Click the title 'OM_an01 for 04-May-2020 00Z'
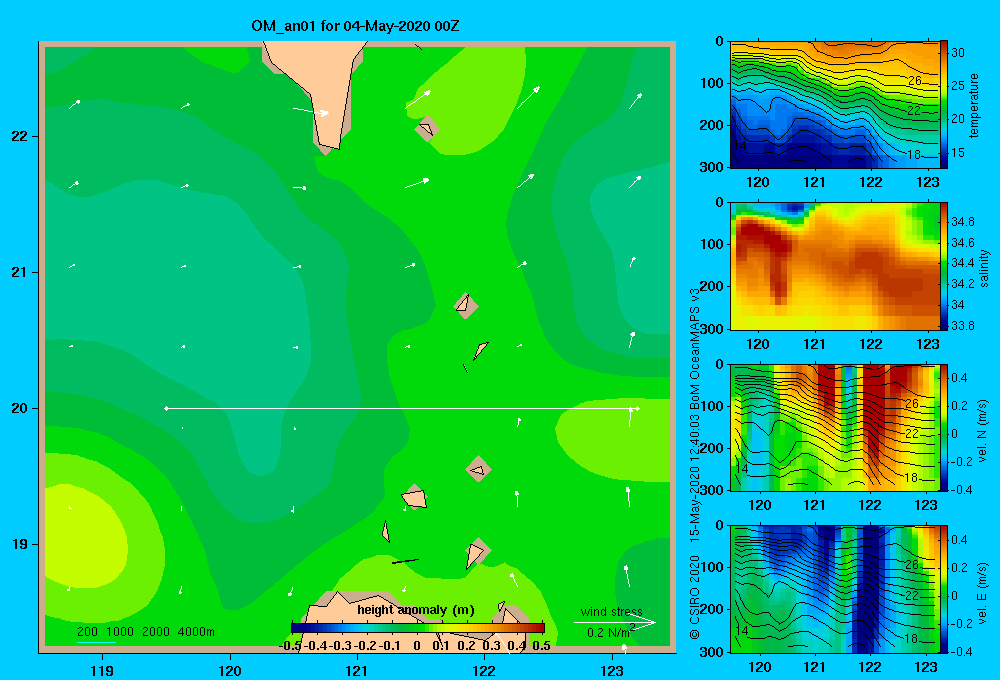Viewport: 1000px width, 680px height. click(355, 26)
